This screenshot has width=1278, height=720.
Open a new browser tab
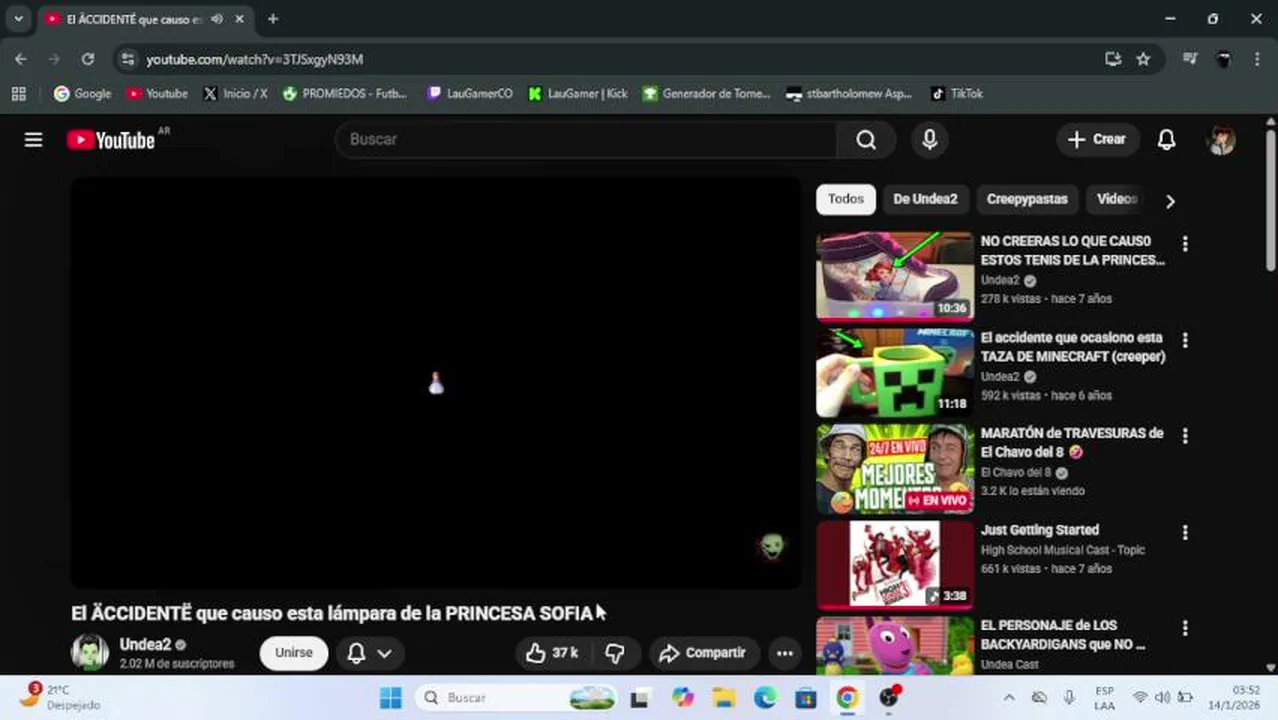coord(273,19)
